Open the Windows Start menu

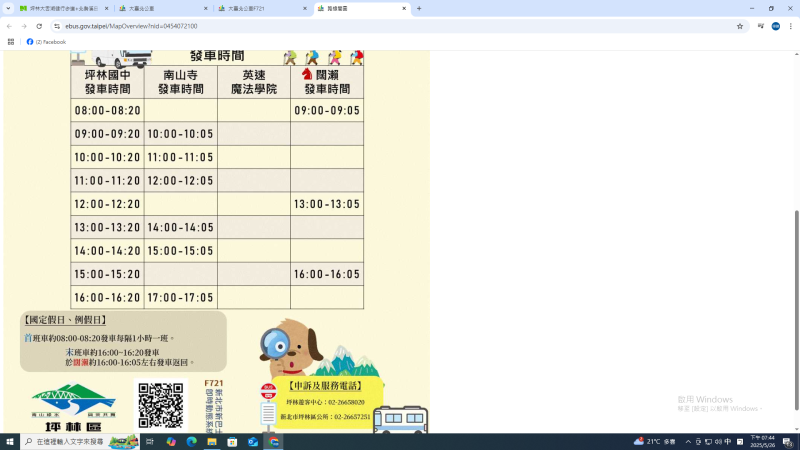pos(10,442)
